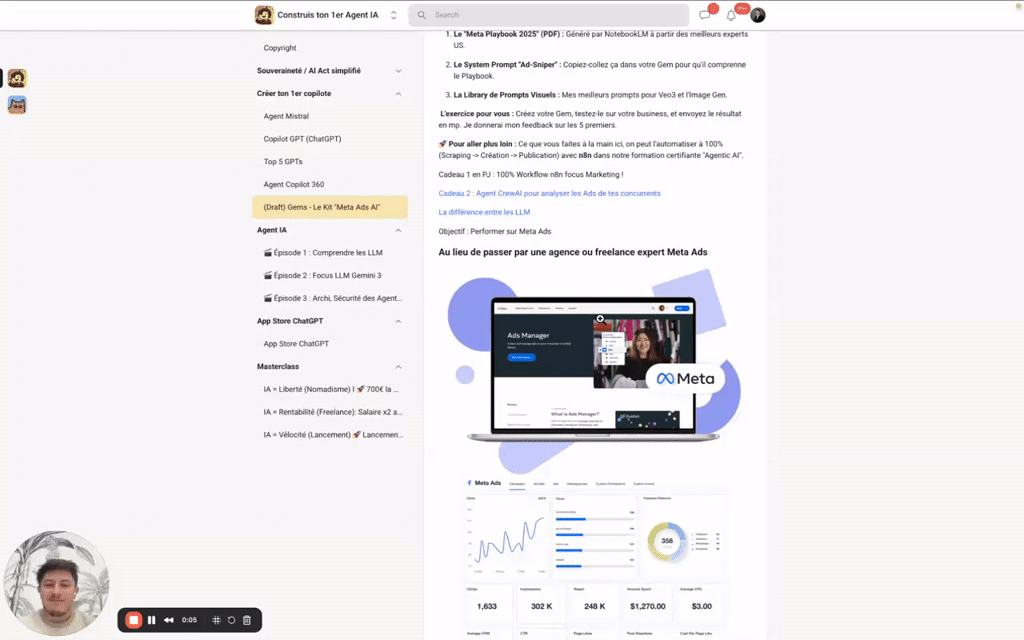The image size is (1024, 640).
Task: Delete the current recording via trash icon
Action: [246, 620]
